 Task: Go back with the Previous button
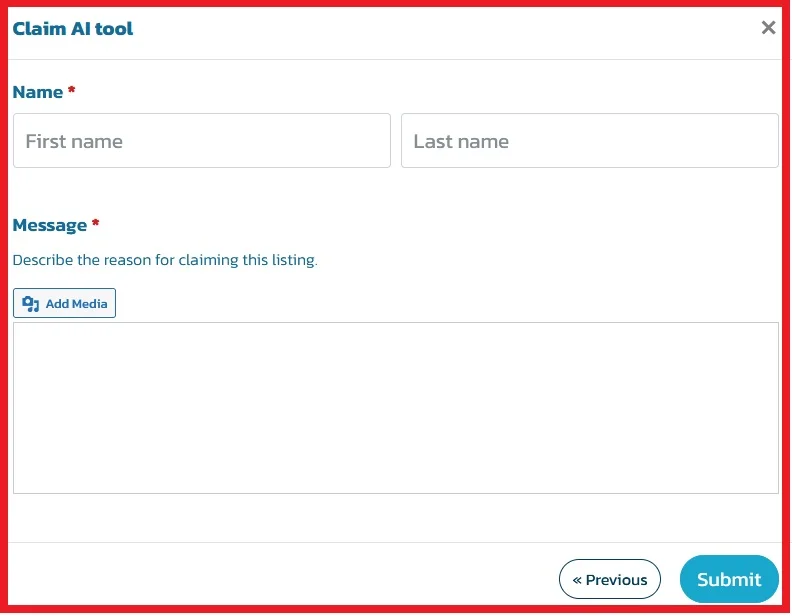tap(609, 580)
